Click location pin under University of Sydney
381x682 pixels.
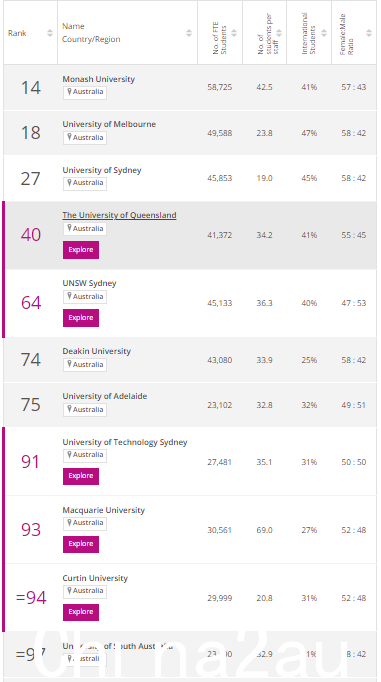tap(69, 183)
